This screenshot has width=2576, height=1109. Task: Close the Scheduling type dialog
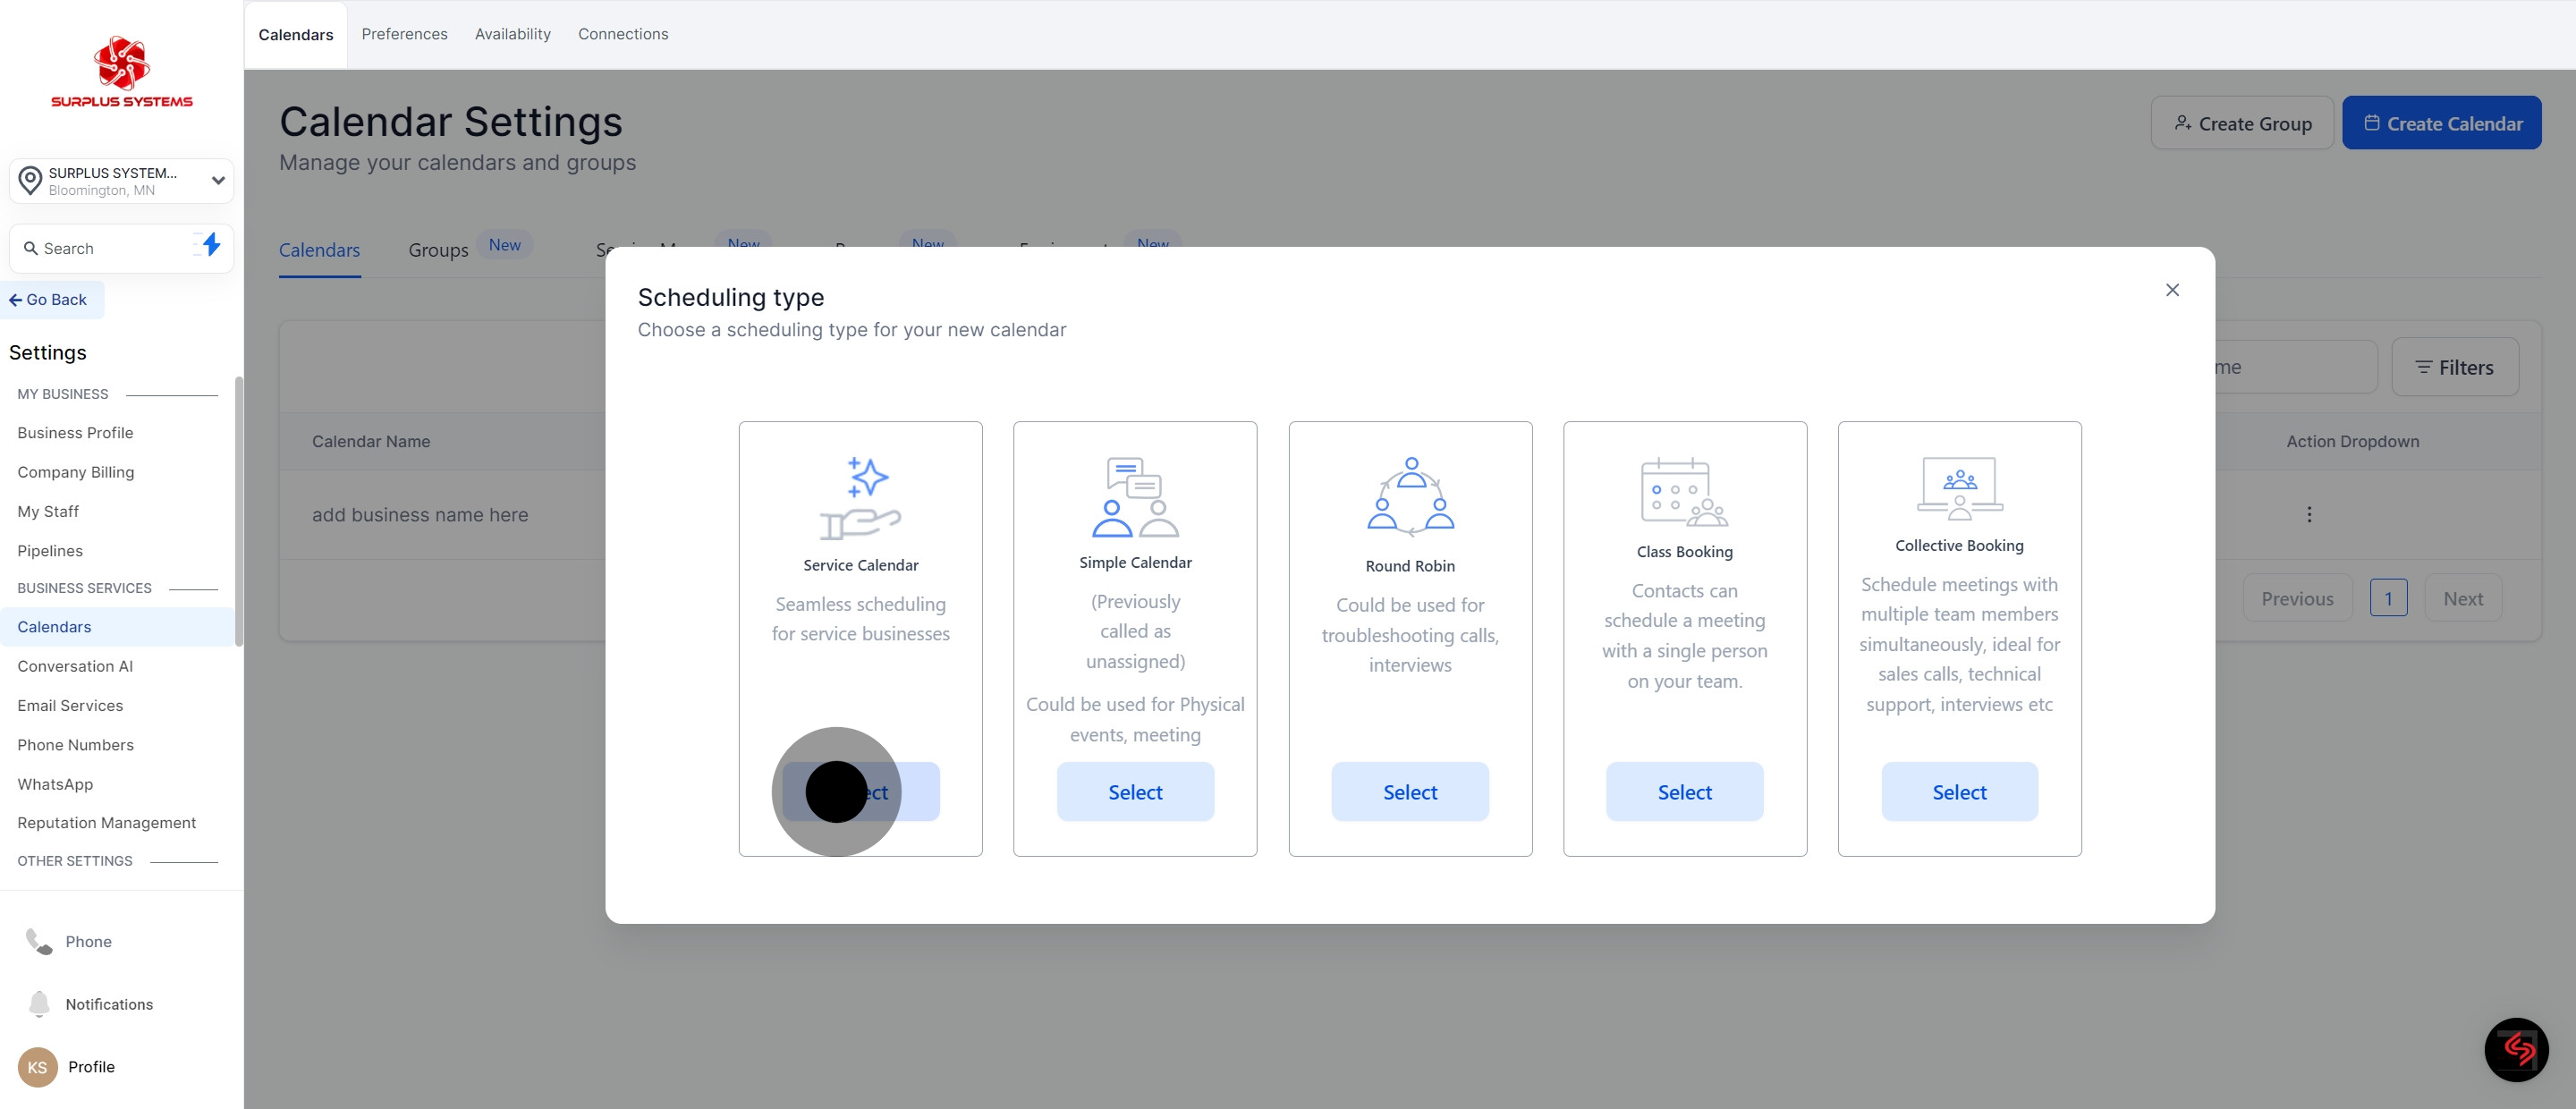tap(2172, 290)
